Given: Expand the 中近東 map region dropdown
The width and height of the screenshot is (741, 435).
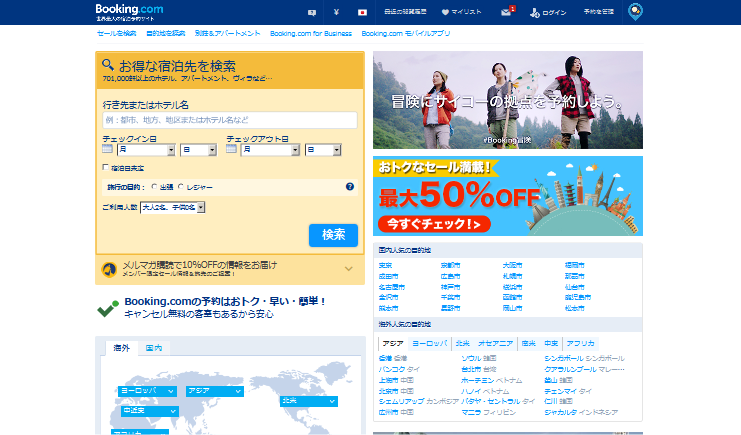Looking at the screenshot, I should coord(149,411).
